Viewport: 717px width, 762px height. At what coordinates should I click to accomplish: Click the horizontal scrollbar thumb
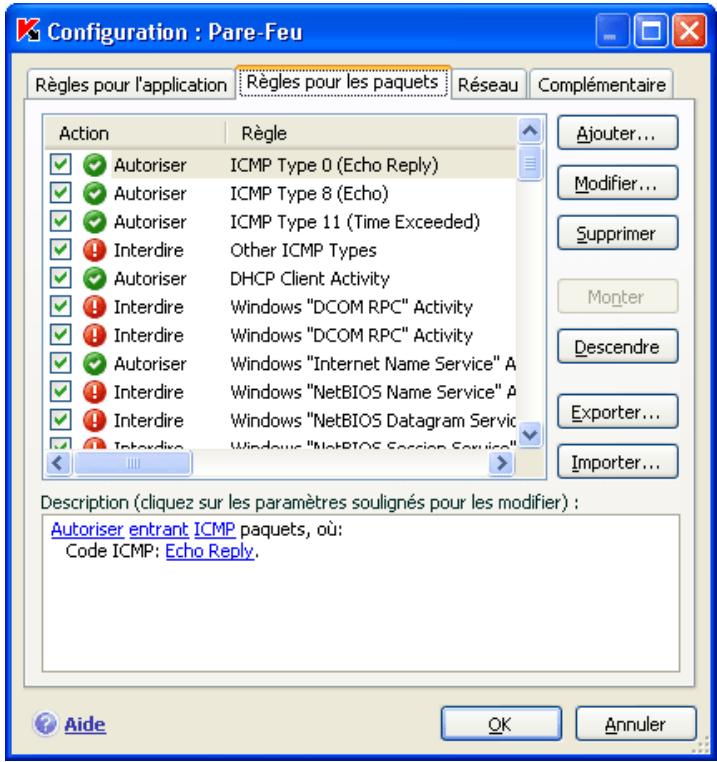click(133, 463)
